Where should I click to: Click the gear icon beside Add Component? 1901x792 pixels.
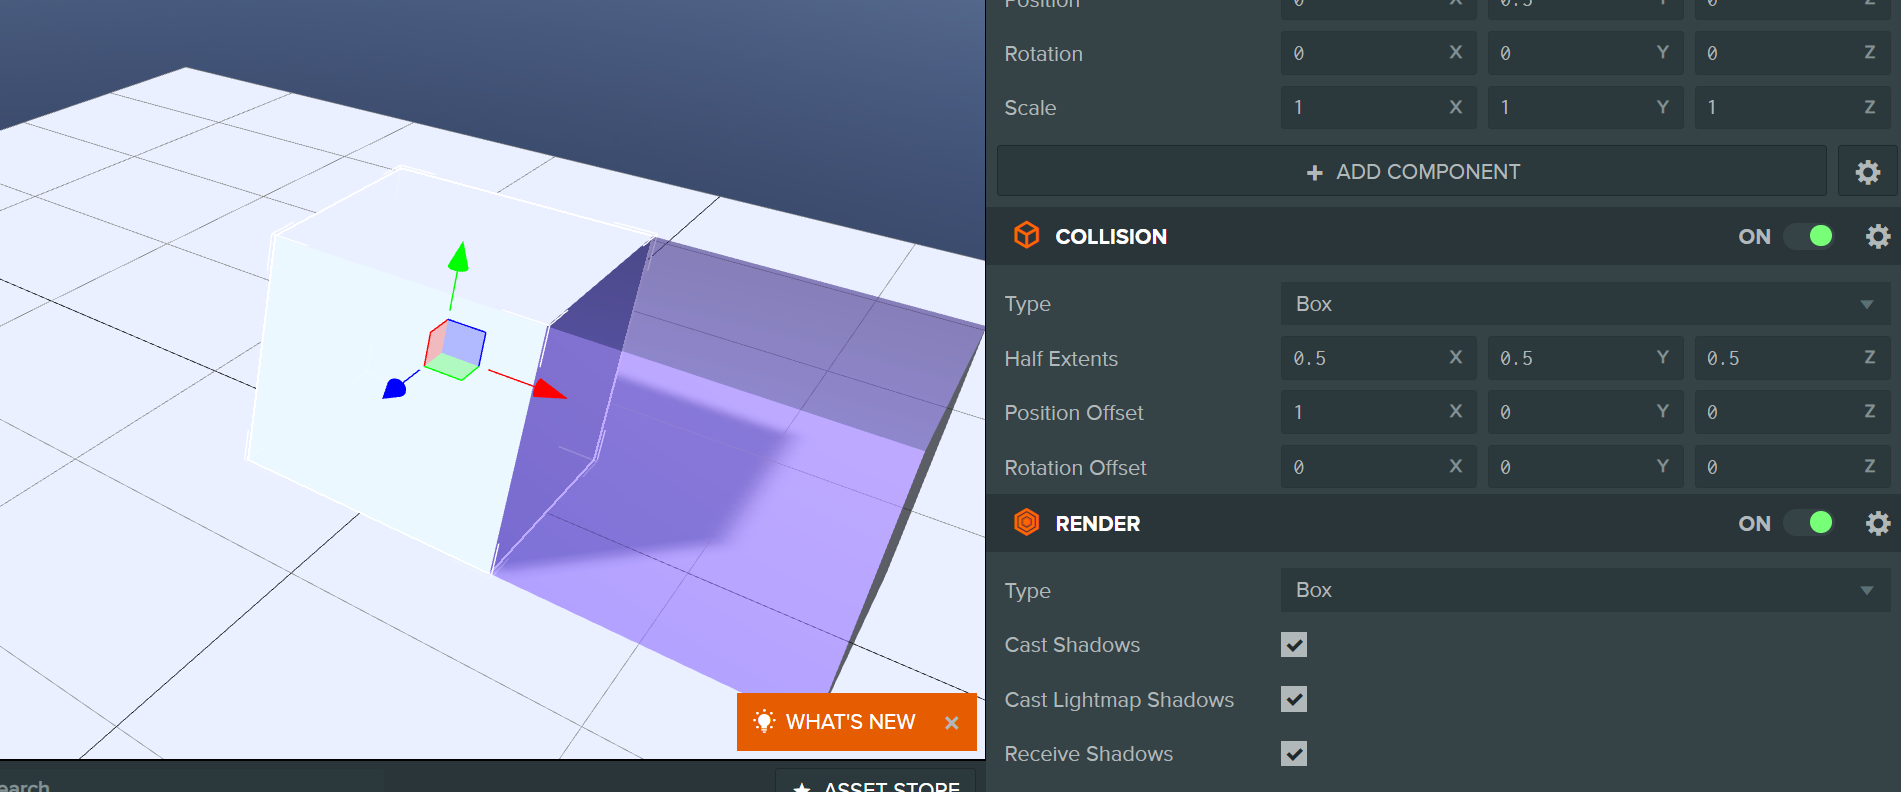[x=1867, y=172]
